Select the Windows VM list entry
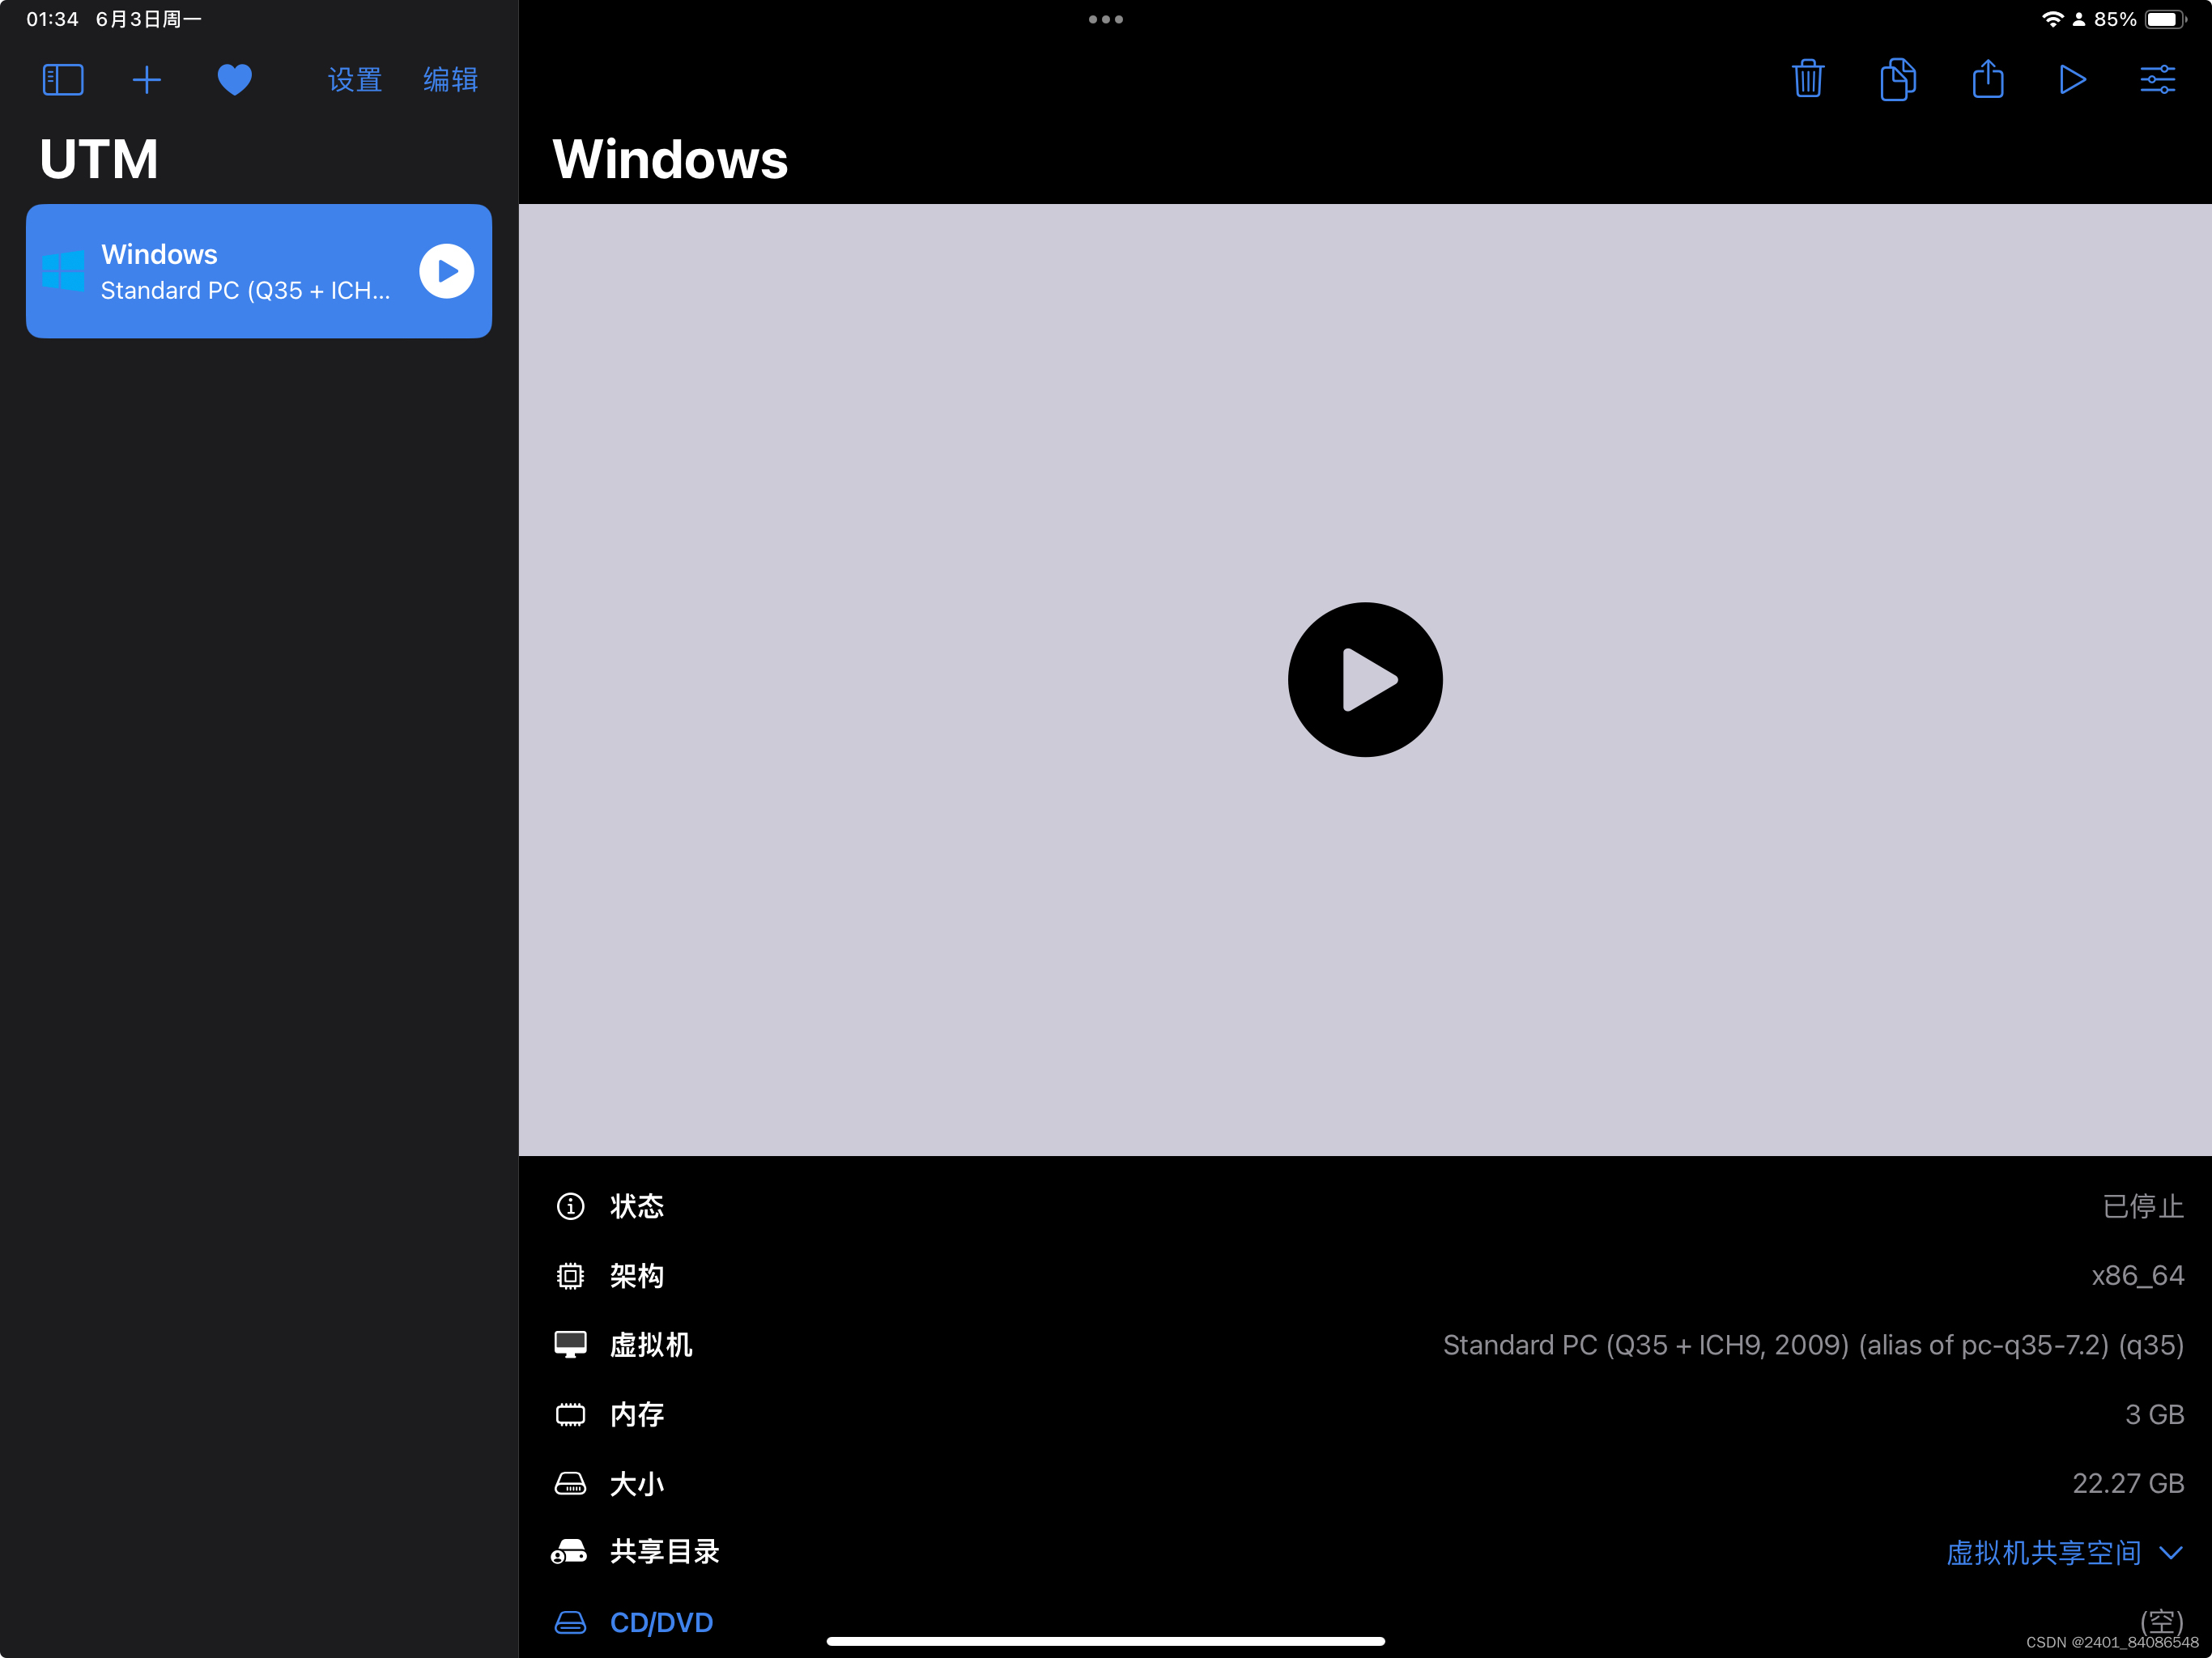This screenshot has width=2212, height=1658. (x=230, y=271)
